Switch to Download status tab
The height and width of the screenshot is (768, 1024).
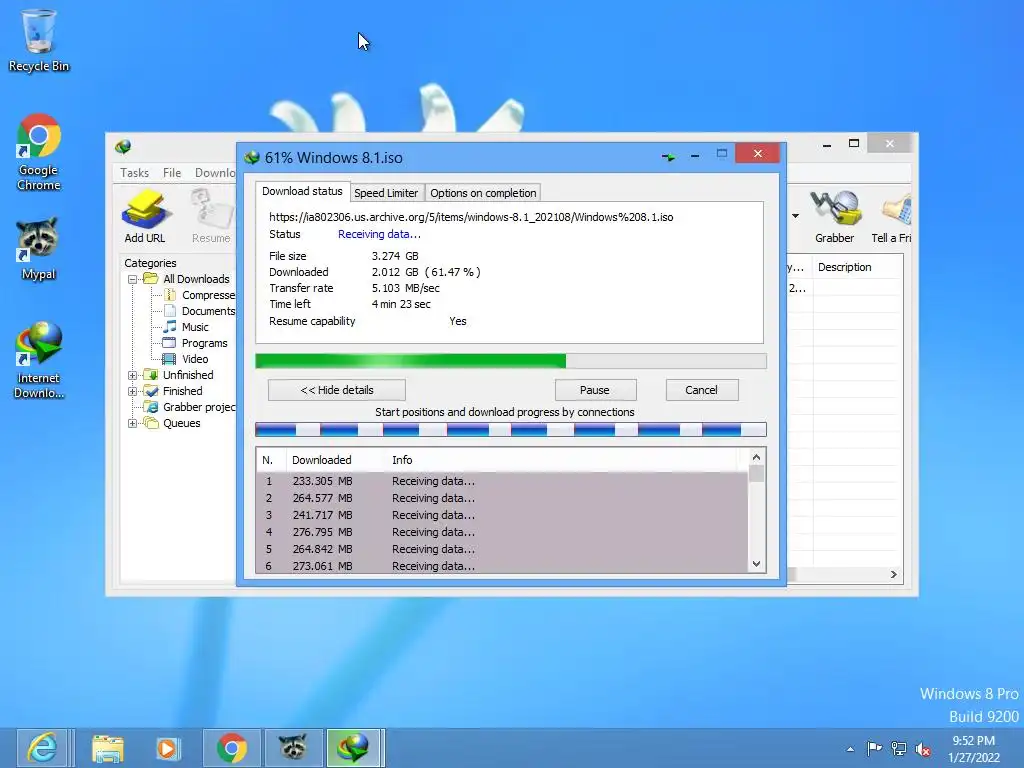[302, 191]
